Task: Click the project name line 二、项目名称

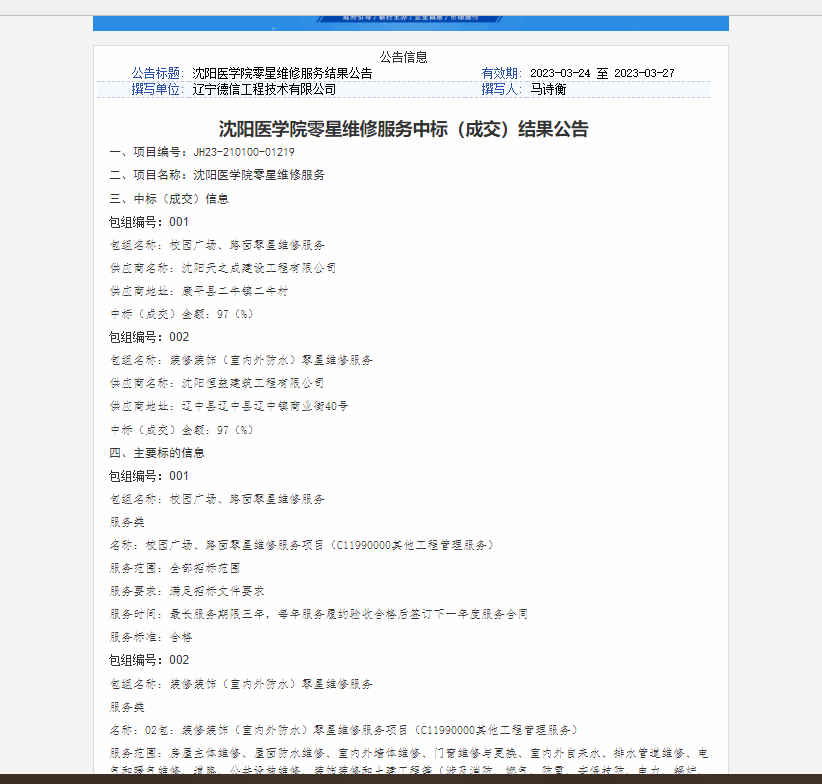Action: pos(217,175)
